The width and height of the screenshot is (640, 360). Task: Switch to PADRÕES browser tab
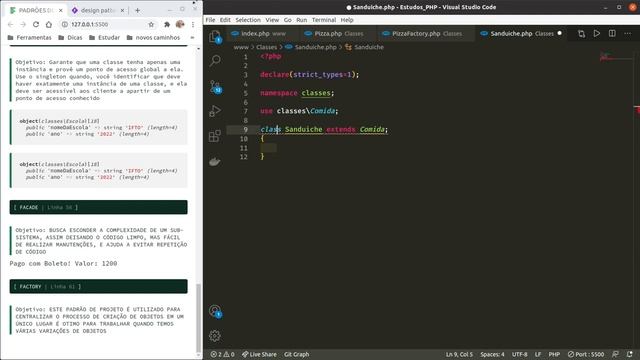(36, 10)
